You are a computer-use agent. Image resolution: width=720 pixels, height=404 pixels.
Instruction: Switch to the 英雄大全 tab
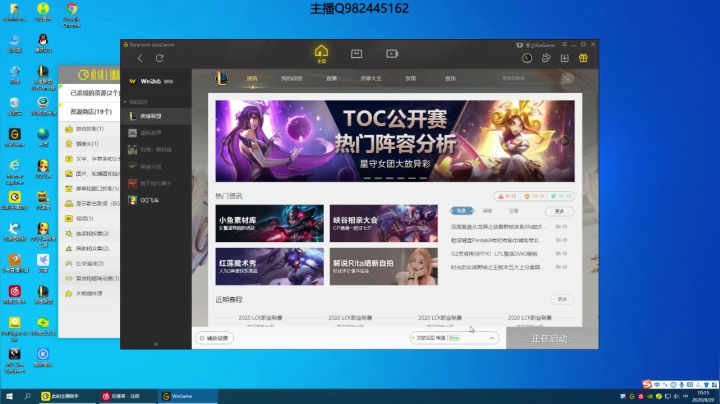[371, 79]
